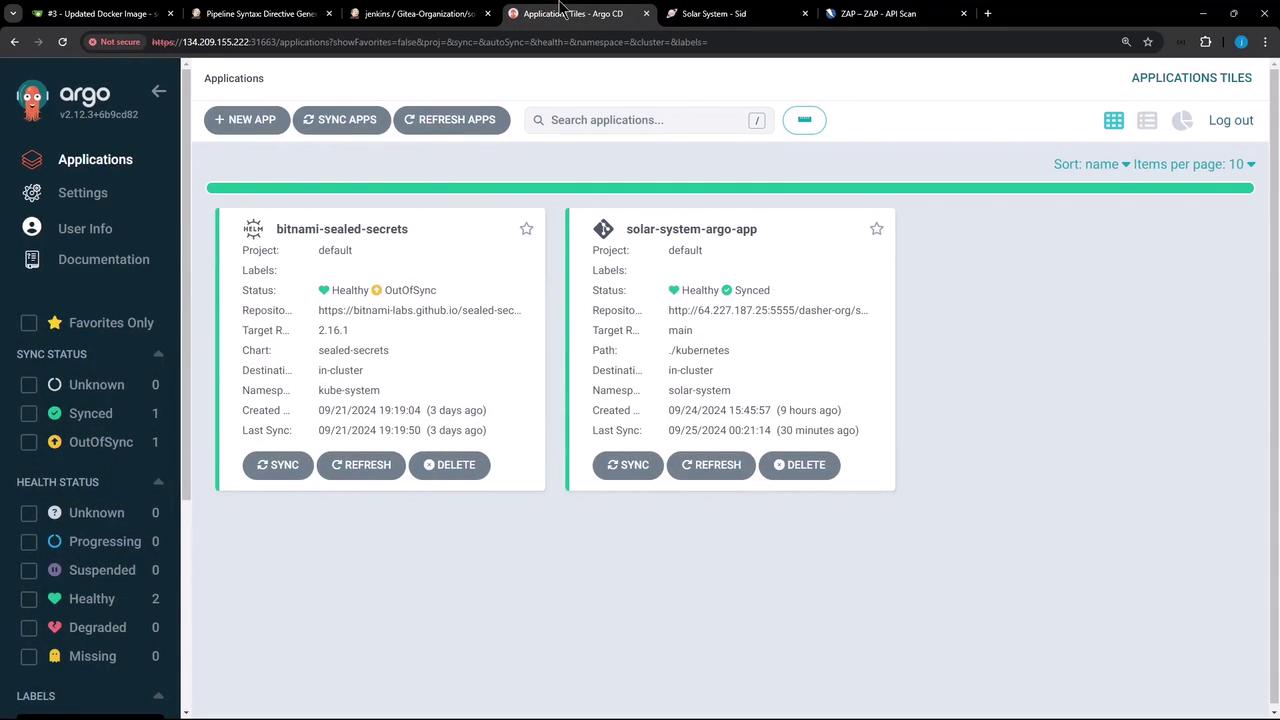Collapse the Argo sidebar with the arrow icon

click(x=158, y=91)
